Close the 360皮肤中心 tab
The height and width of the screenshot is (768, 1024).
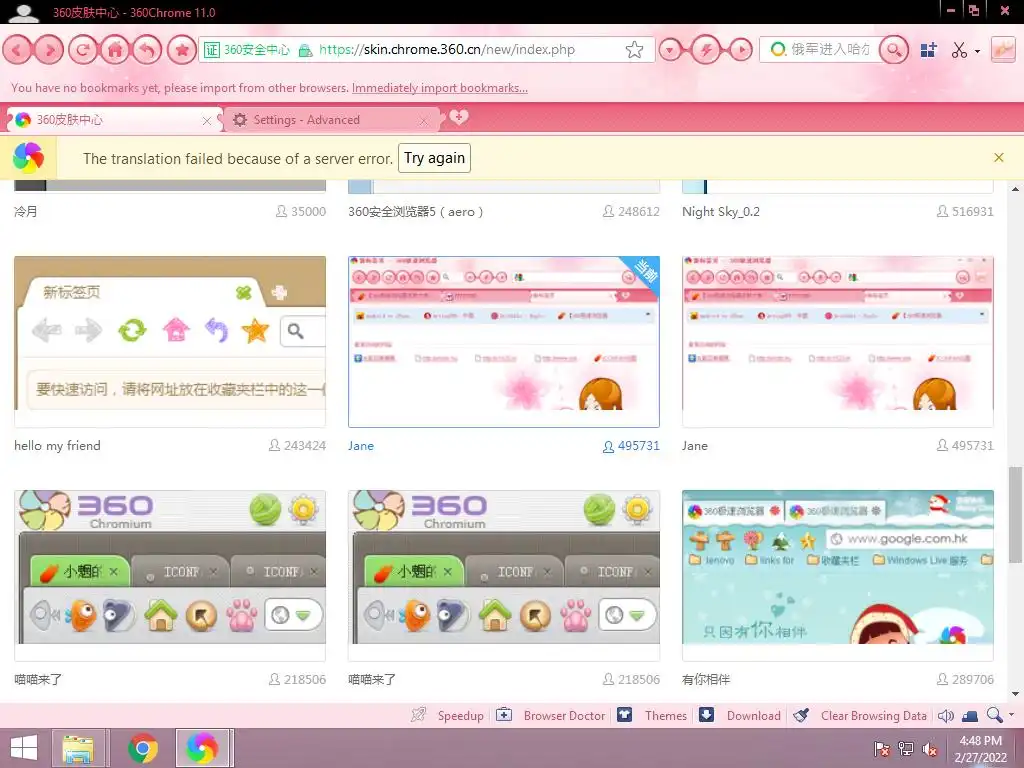pyautogui.click(x=206, y=121)
